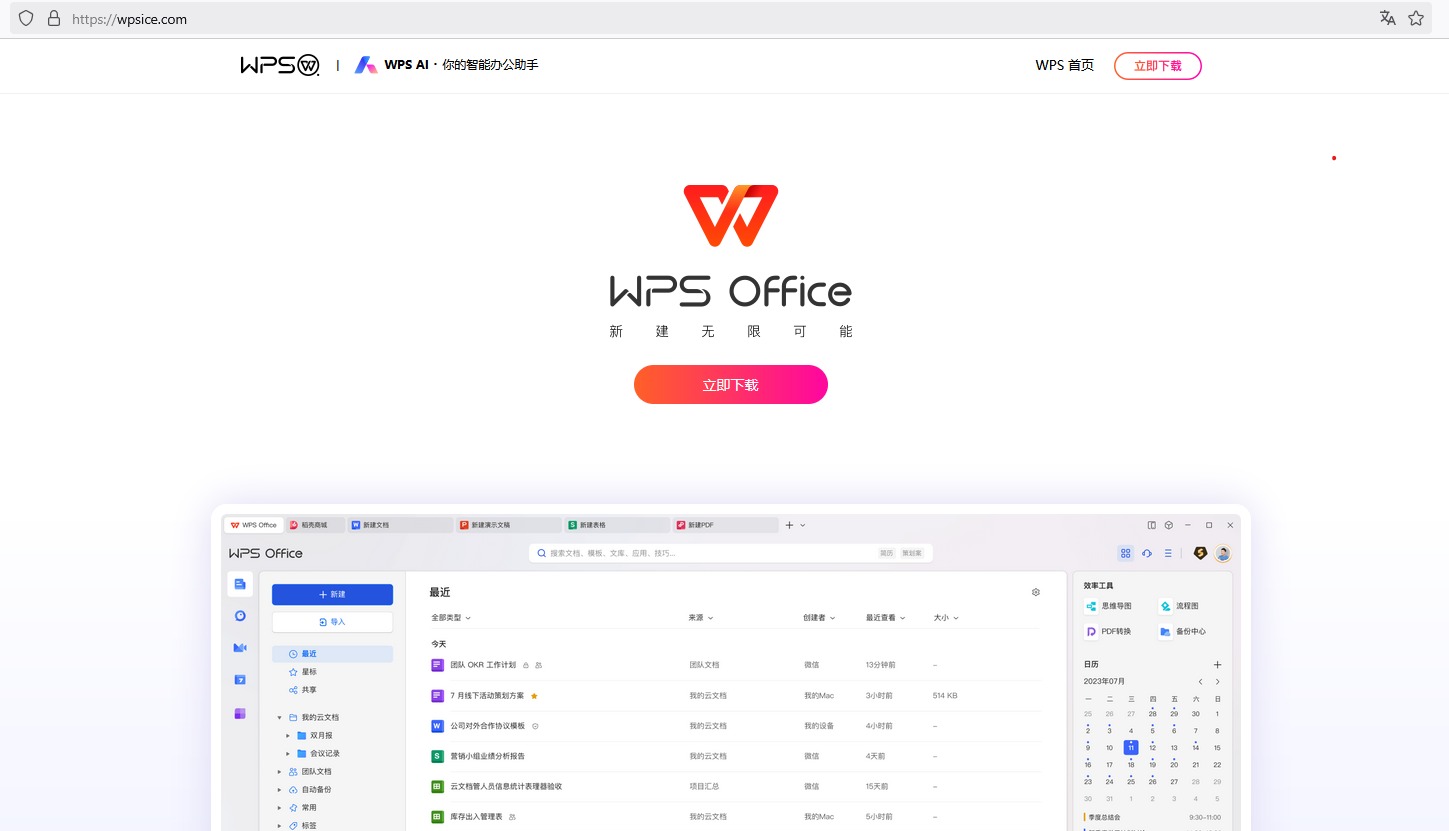Open the PDF转换 tool icon
This screenshot has height=831, width=1449.
click(1091, 632)
